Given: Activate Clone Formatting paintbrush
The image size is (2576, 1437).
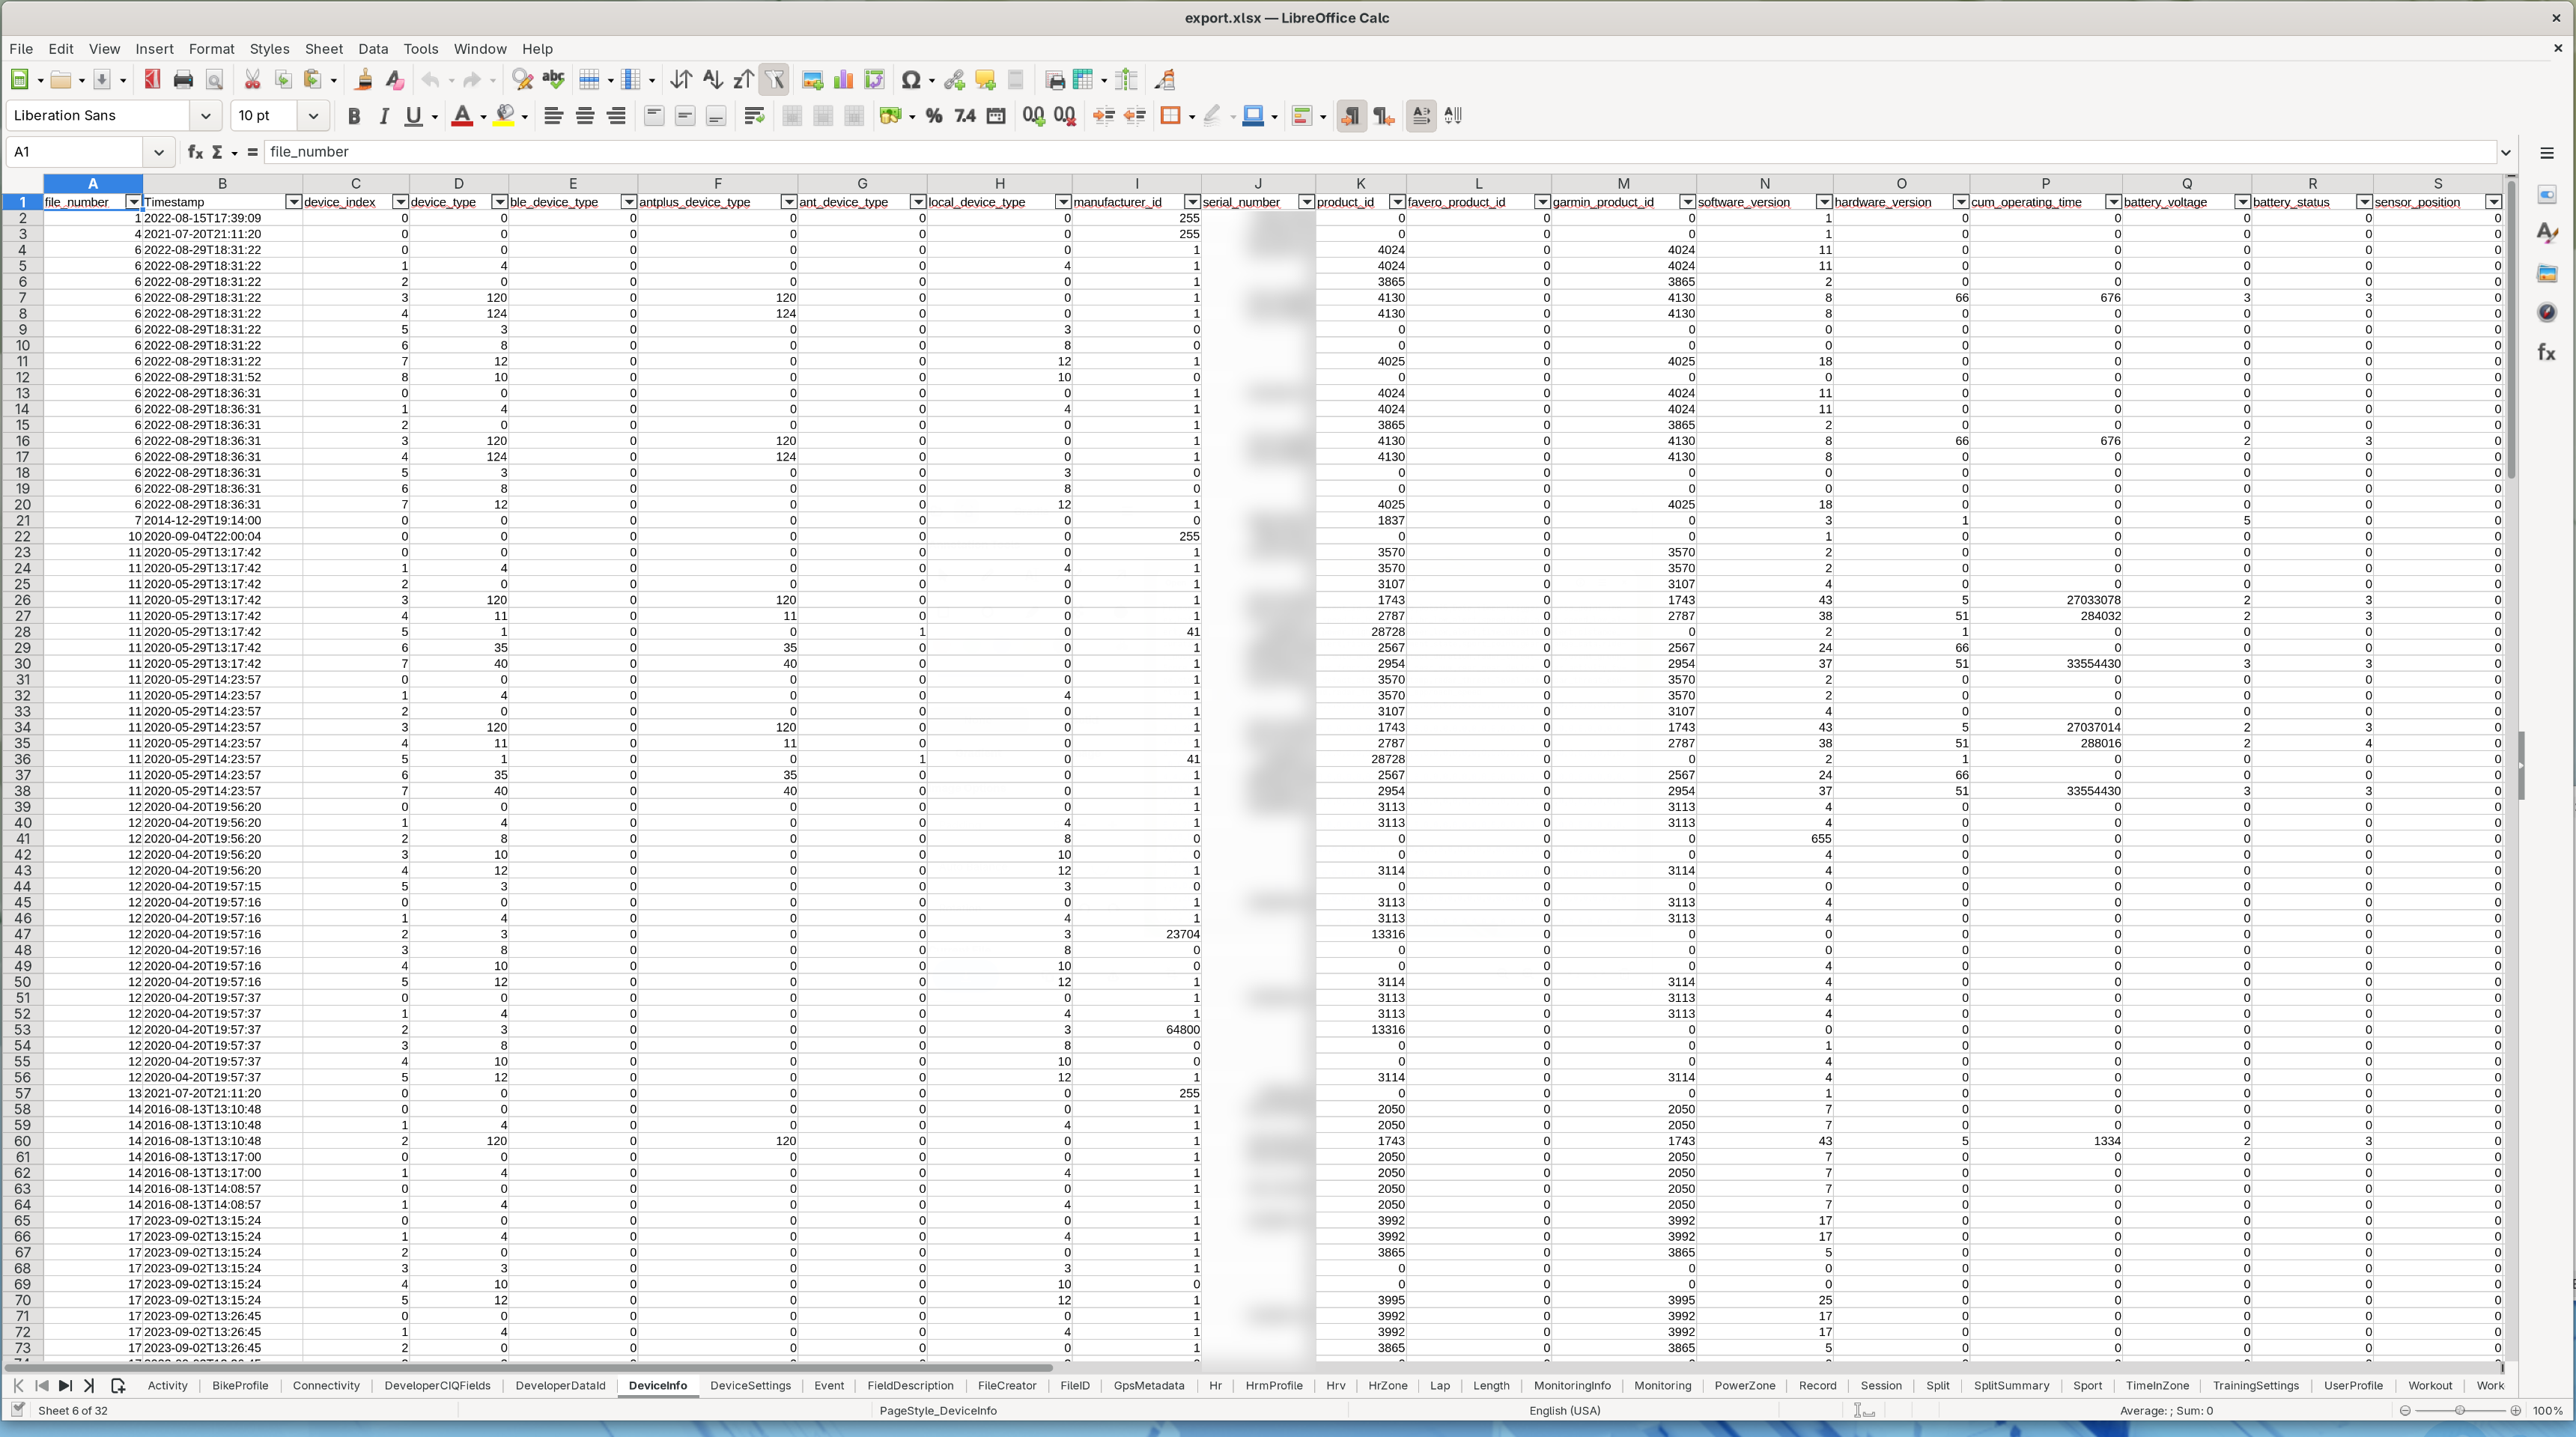Looking at the screenshot, I should click(364, 80).
